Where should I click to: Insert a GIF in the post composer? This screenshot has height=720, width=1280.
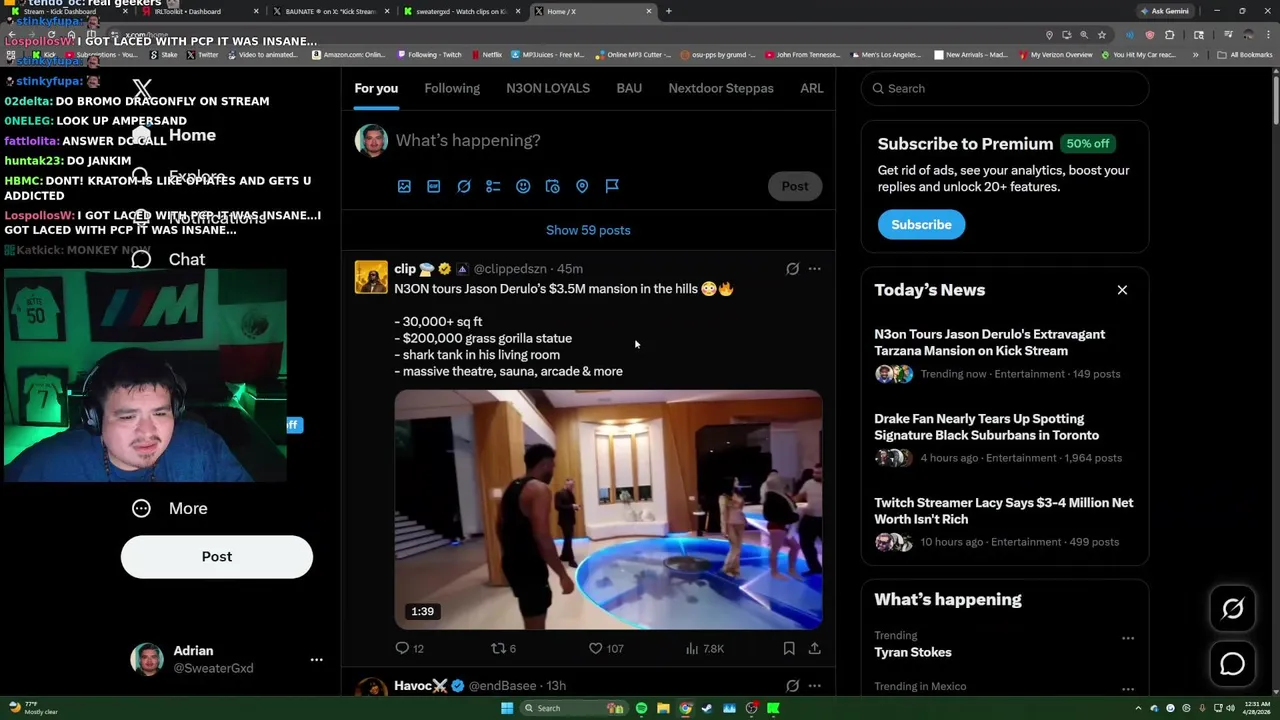[x=434, y=186]
